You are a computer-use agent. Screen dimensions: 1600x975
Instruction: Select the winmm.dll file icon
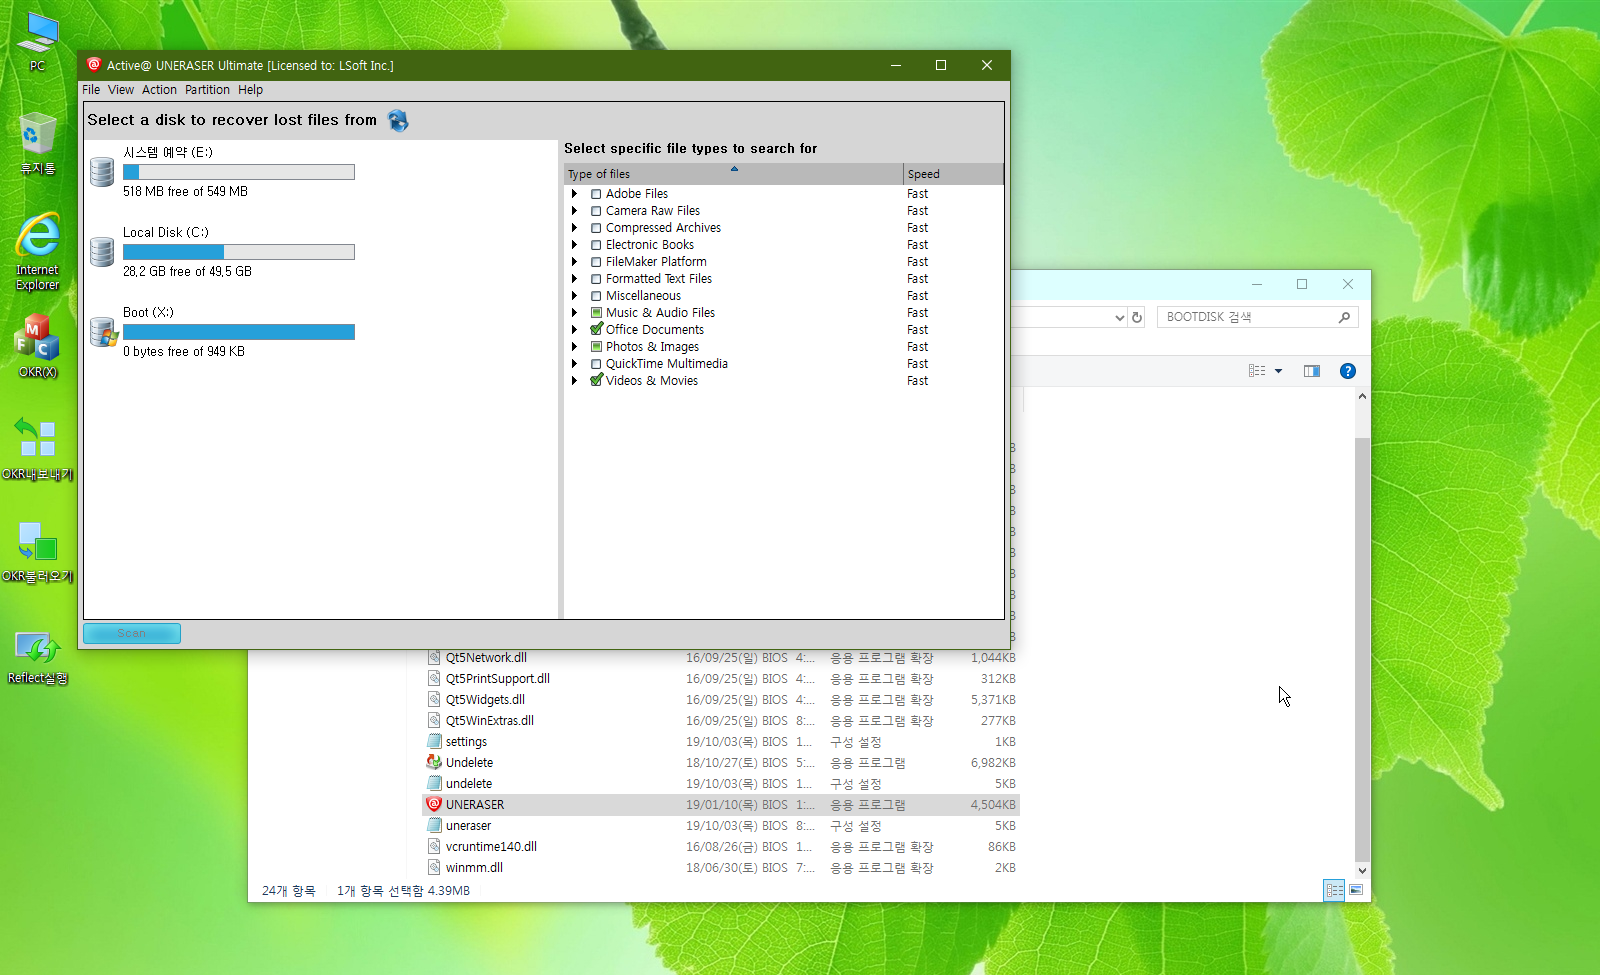coord(434,867)
